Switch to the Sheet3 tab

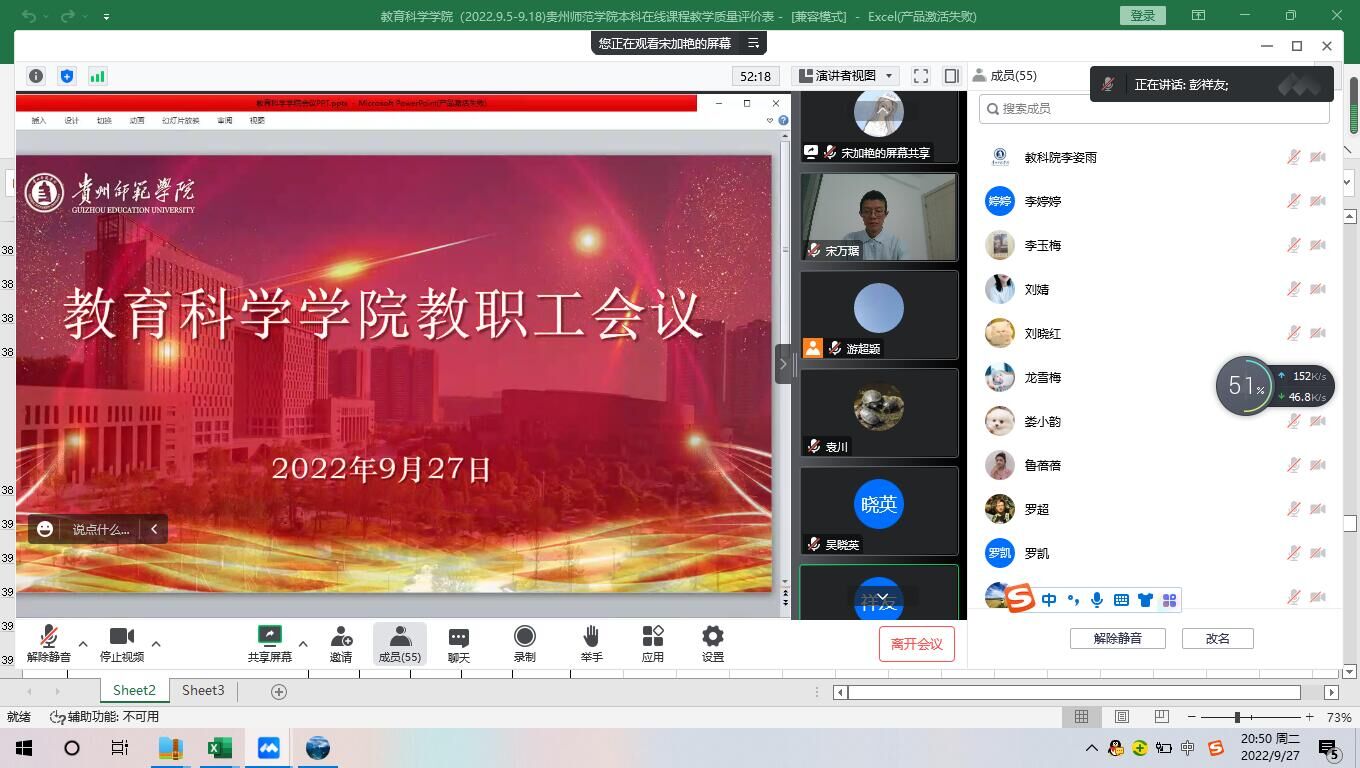point(203,690)
